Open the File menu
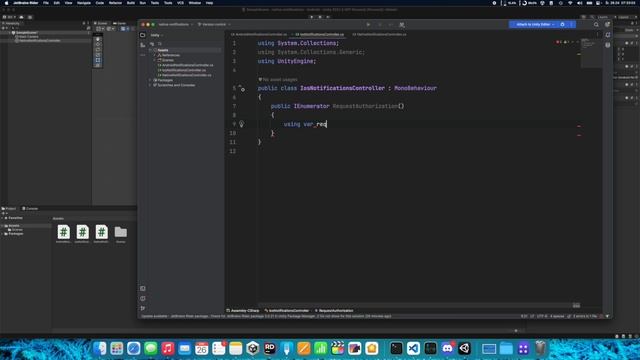Viewport: 640px width, 360px height. coord(46,3)
